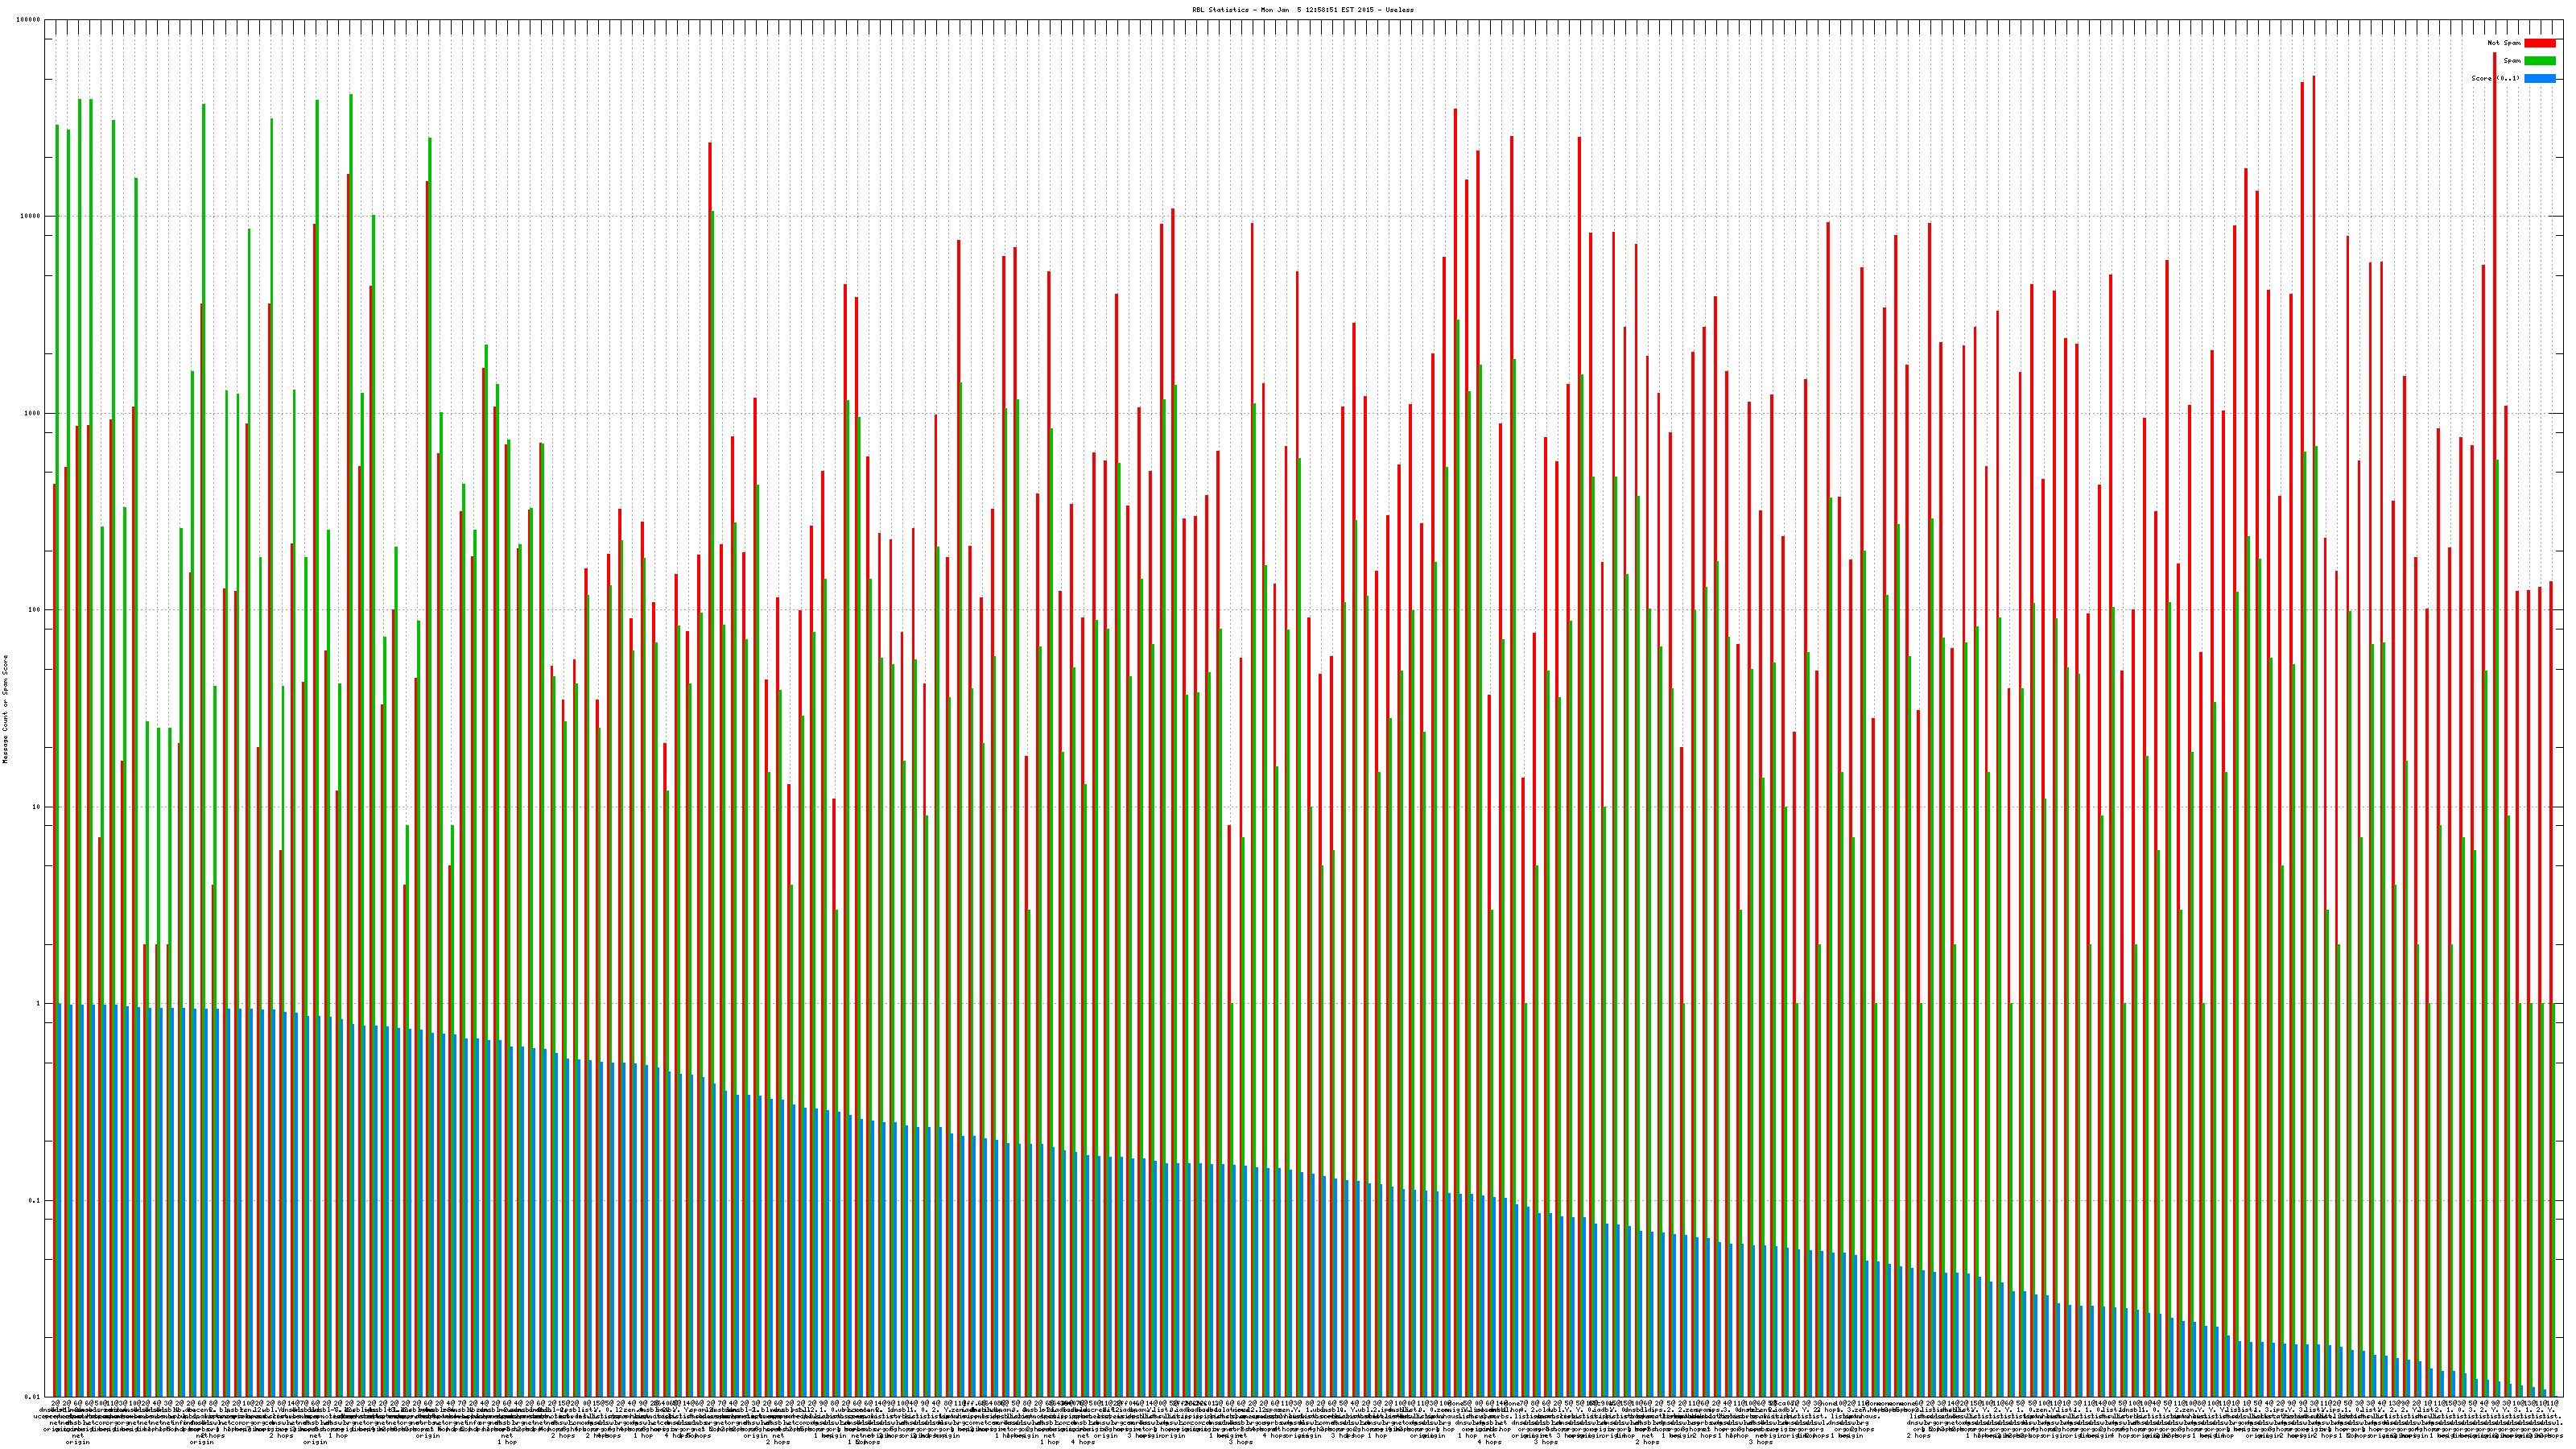The height and width of the screenshot is (1449, 2576).
Task: Click the 100 y-axis tick label
Action: pyautogui.click(x=35, y=610)
